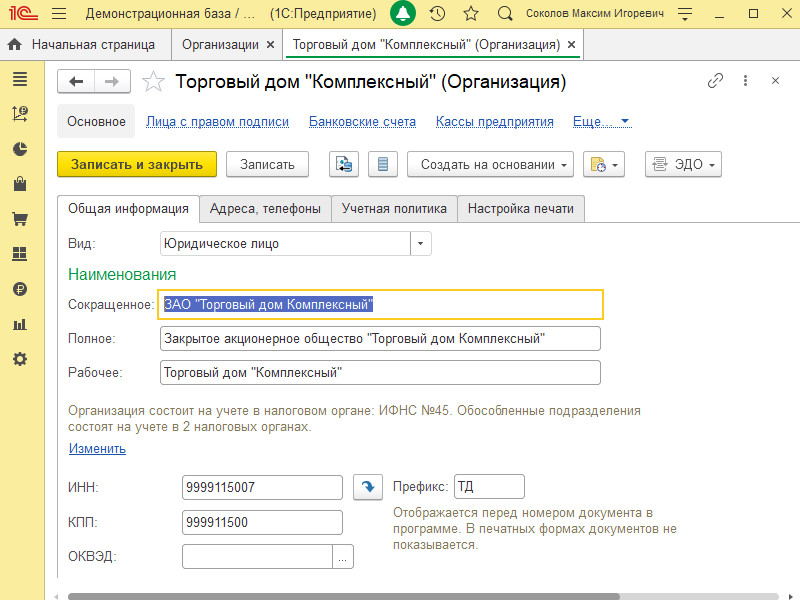Switch to the Учетная политика tab
The width and height of the screenshot is (800, 600).
pyautogui.click(x=394, y=209)
